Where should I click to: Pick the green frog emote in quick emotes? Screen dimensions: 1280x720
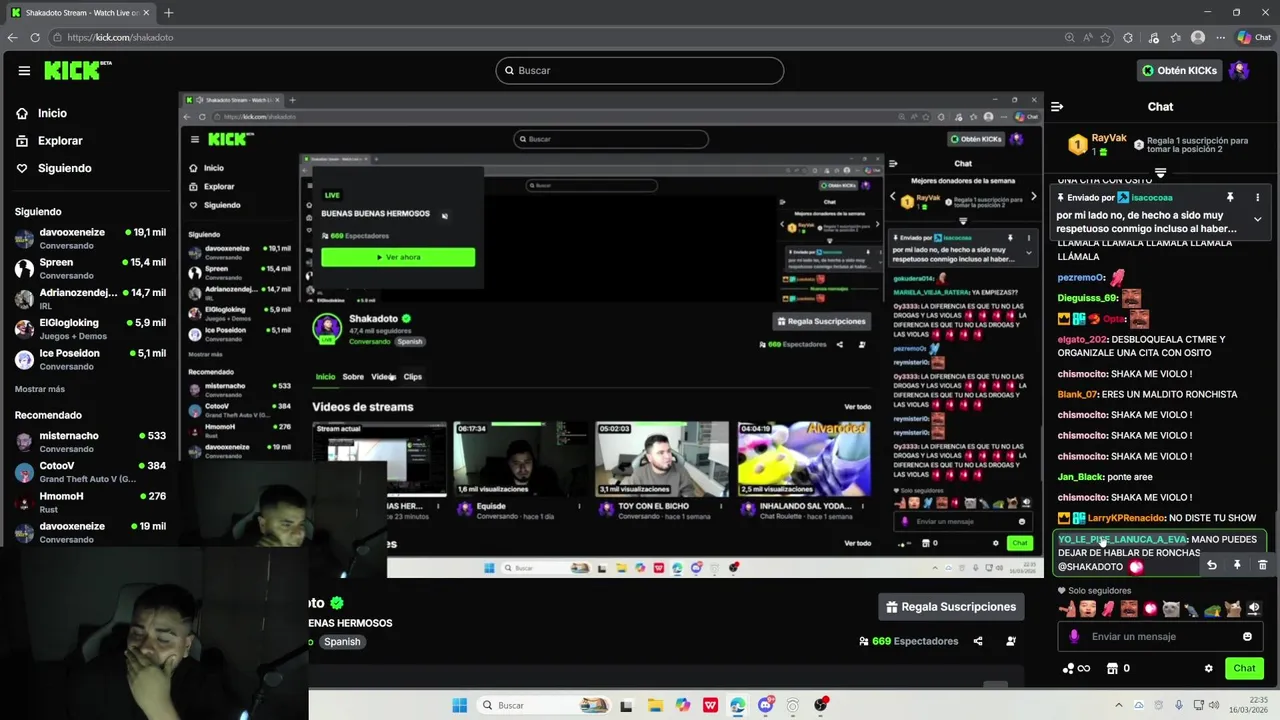click(1212, 609)
